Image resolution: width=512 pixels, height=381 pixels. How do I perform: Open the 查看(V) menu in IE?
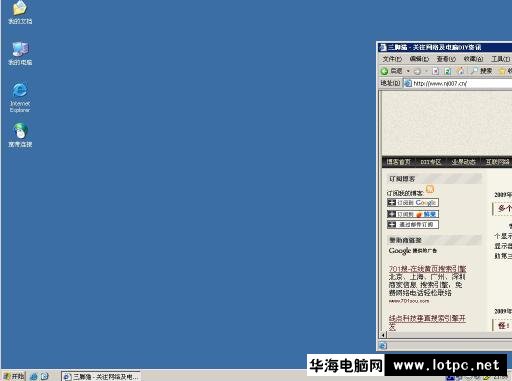point(446,59)
